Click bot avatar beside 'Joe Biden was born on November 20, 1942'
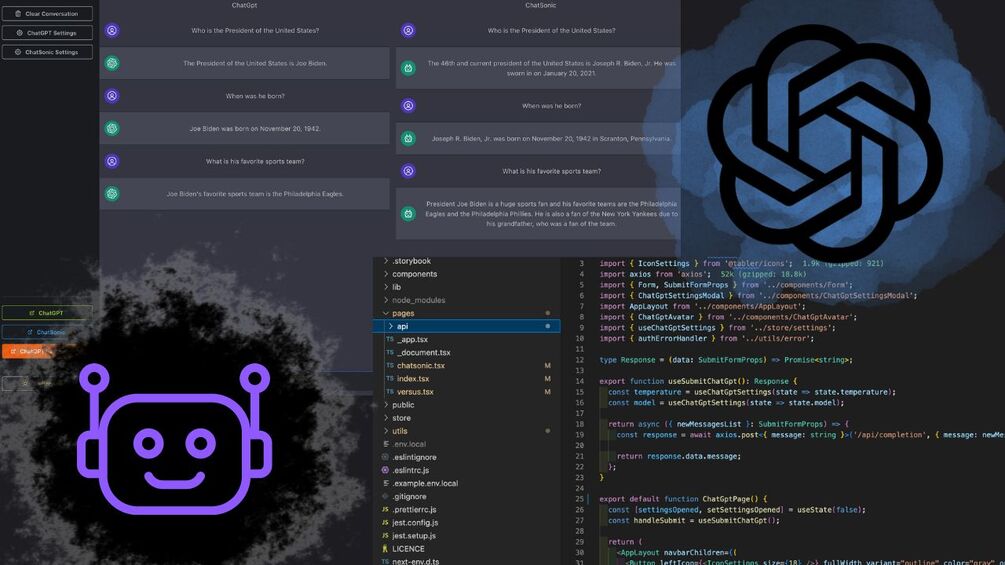The height and width of the screenshot is (565, 1005). (112, 129)
